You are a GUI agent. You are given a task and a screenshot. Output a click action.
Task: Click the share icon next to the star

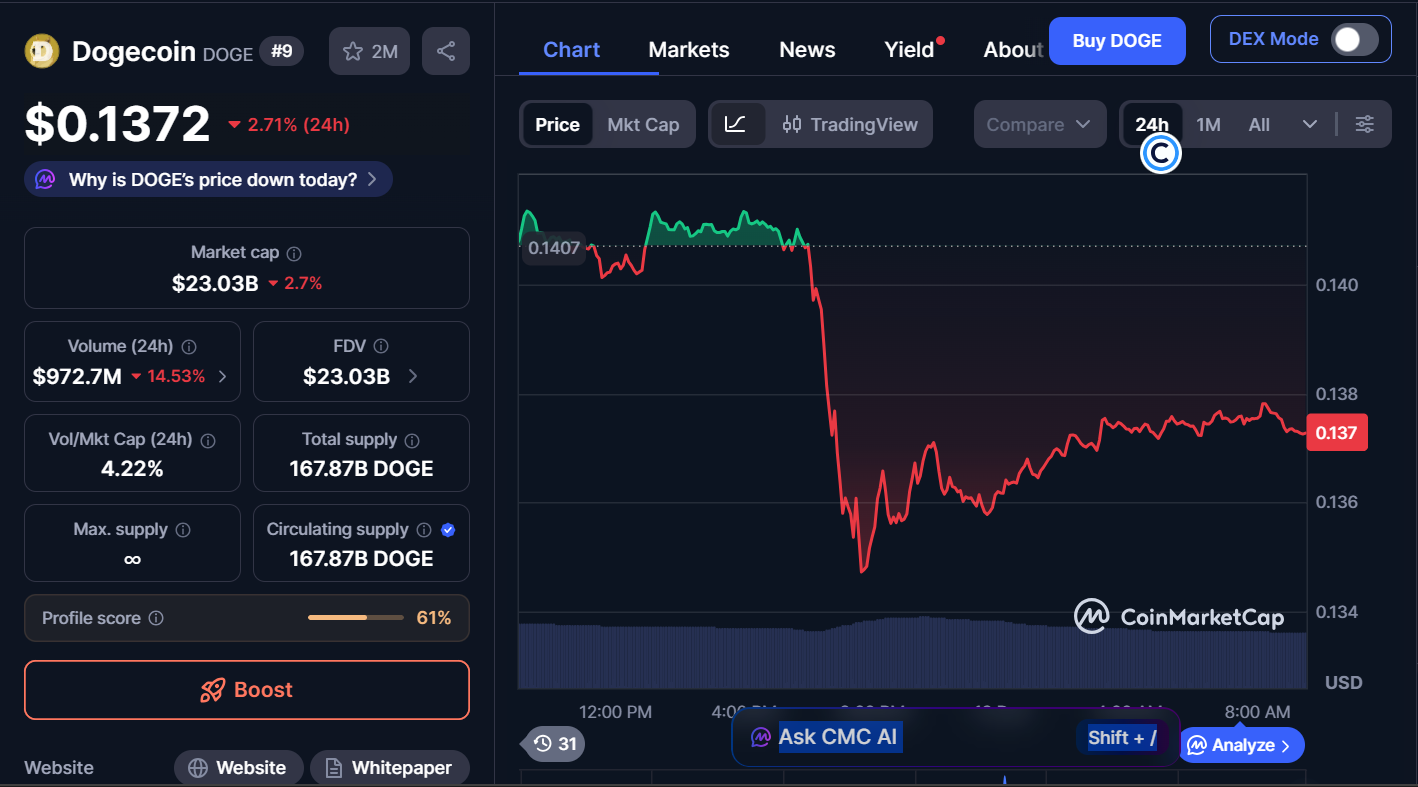click(445, 50)
